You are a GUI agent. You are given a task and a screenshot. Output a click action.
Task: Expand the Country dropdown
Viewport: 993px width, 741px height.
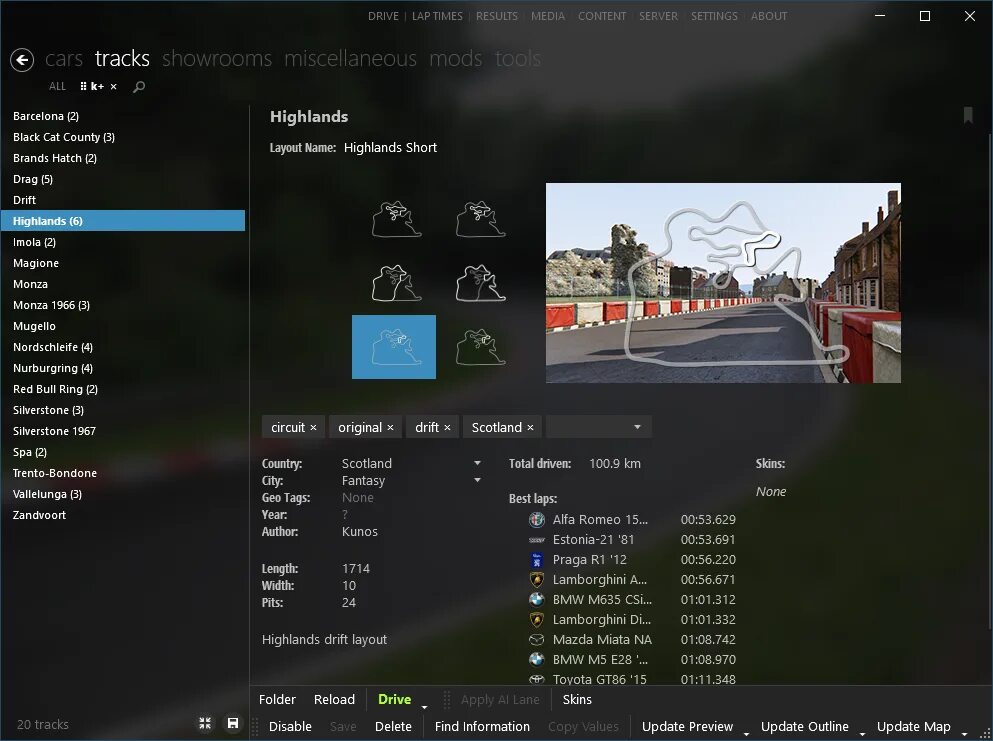coord(477,464)
